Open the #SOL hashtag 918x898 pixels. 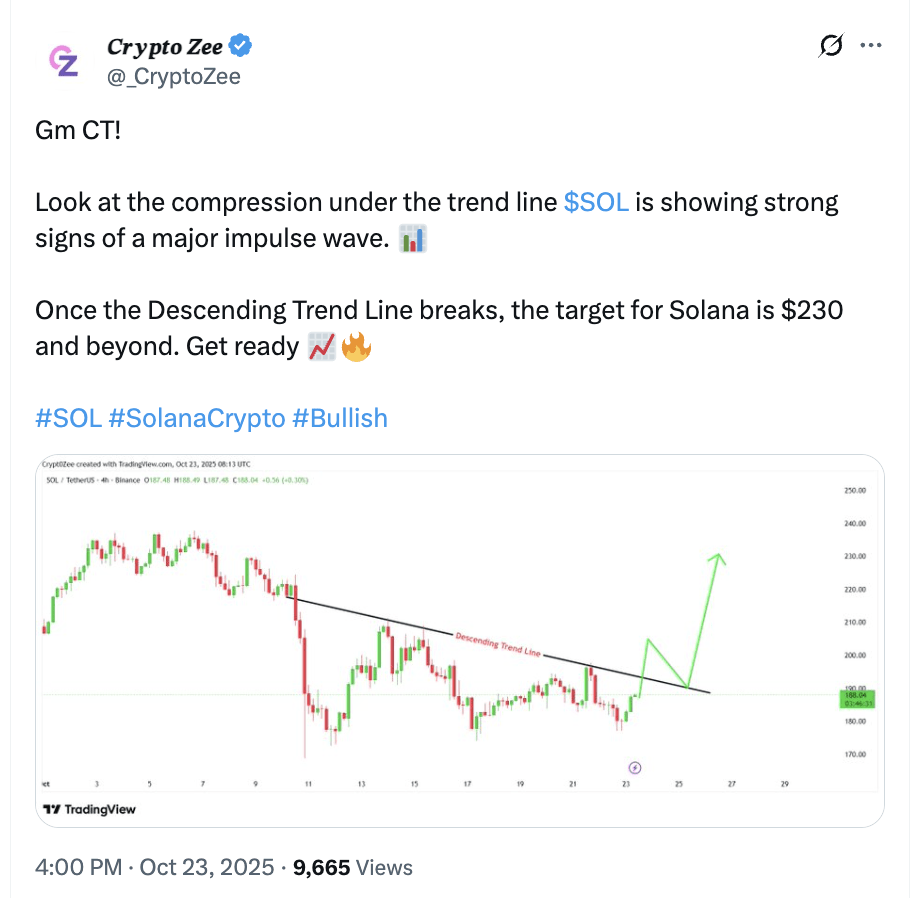(x=68, y=418)
